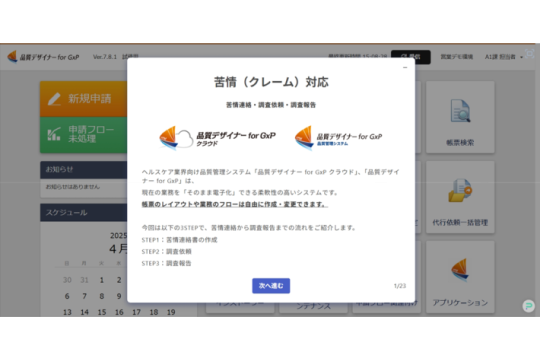
Task: Click the 申請フロー未処理 chart icon
Action: pyautogui.click(x=54, y=134)
